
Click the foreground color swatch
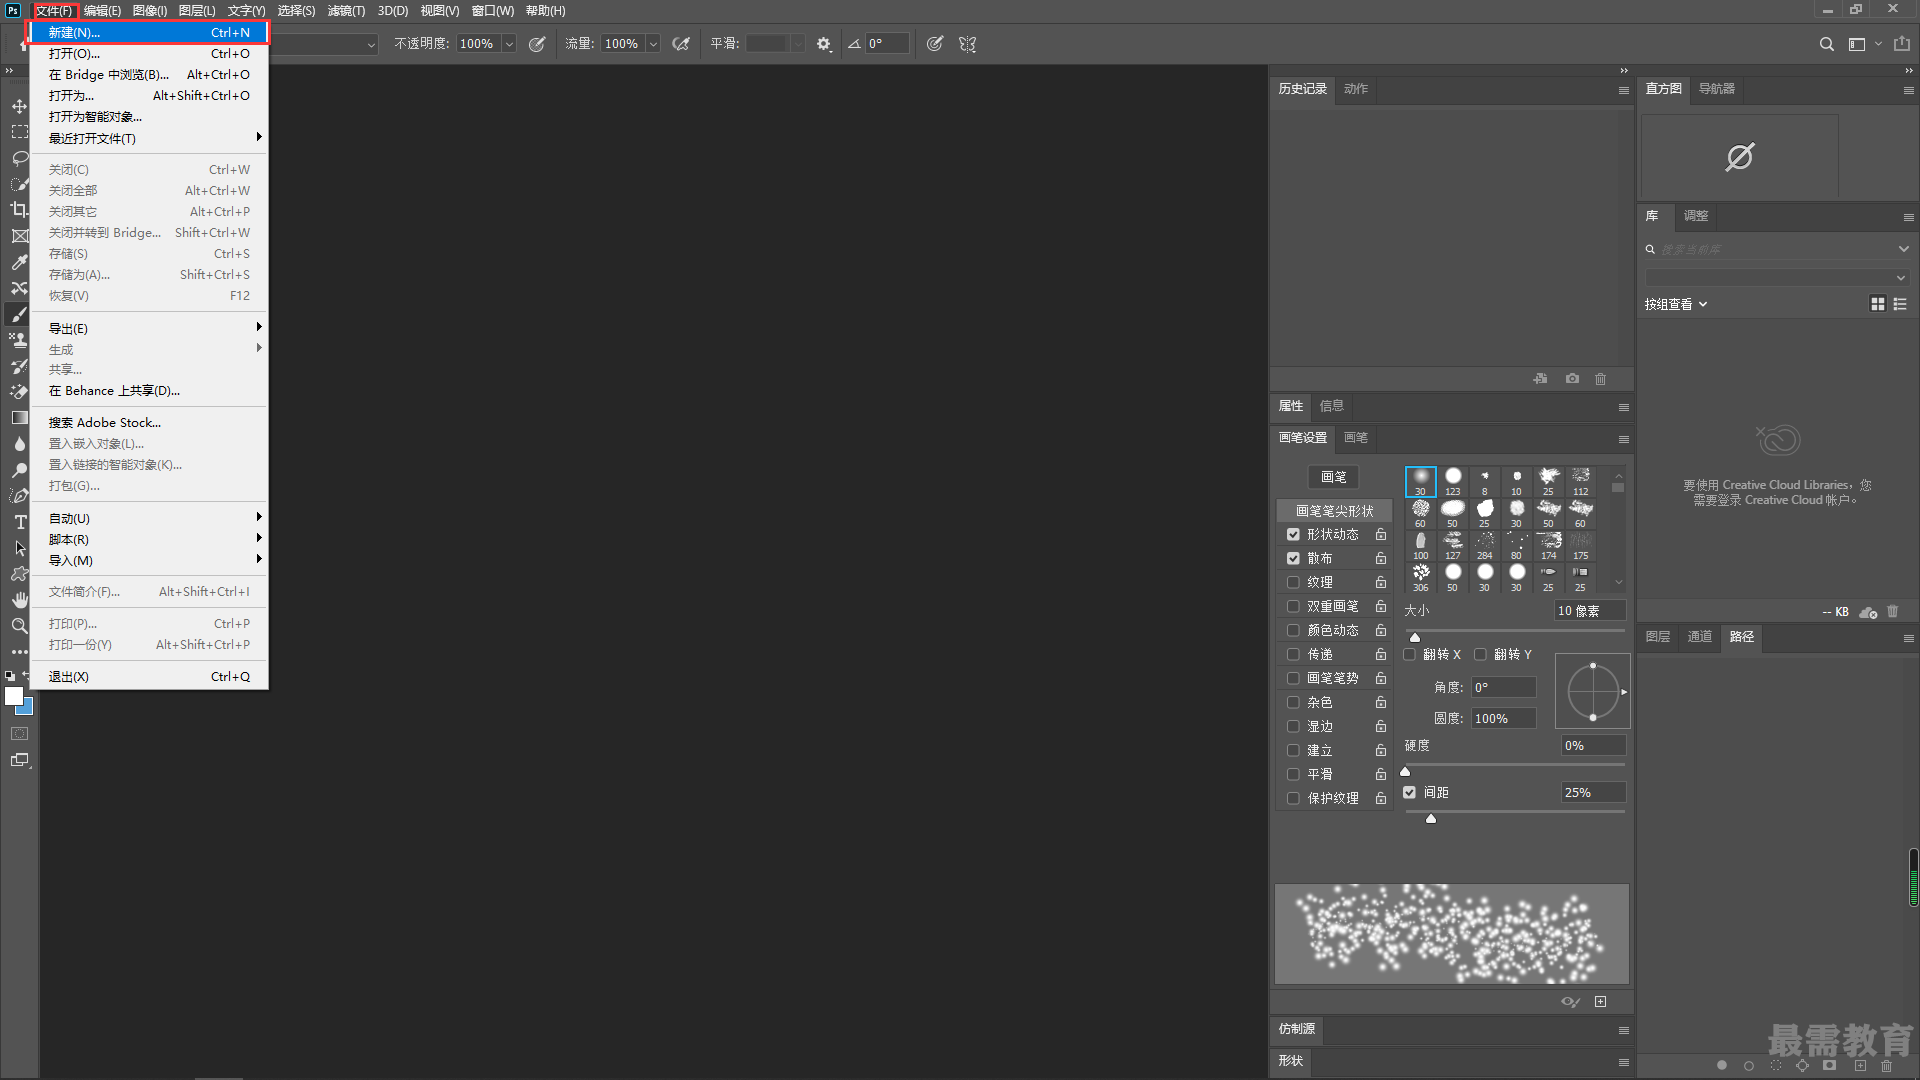tap(14, 696)
